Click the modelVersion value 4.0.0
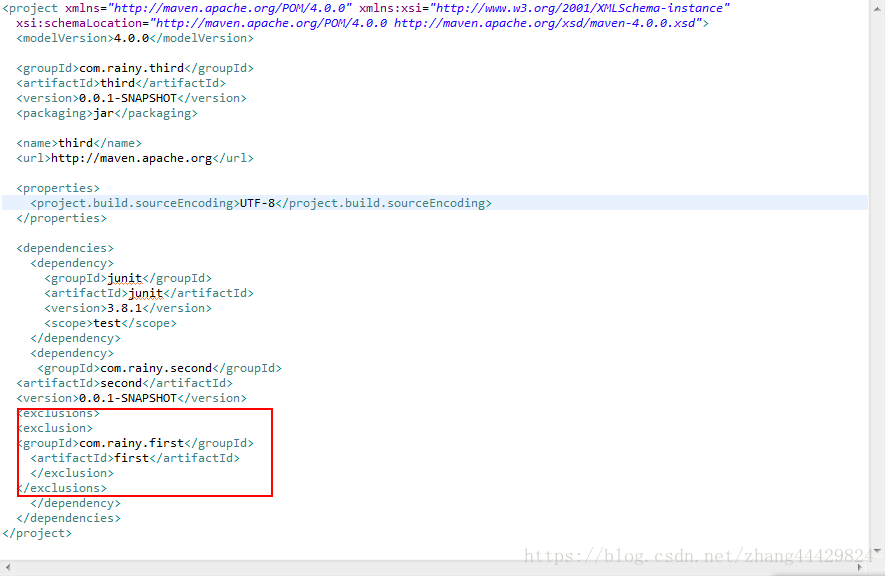Viewport: 885px width, 576px height. coord(132,38)
